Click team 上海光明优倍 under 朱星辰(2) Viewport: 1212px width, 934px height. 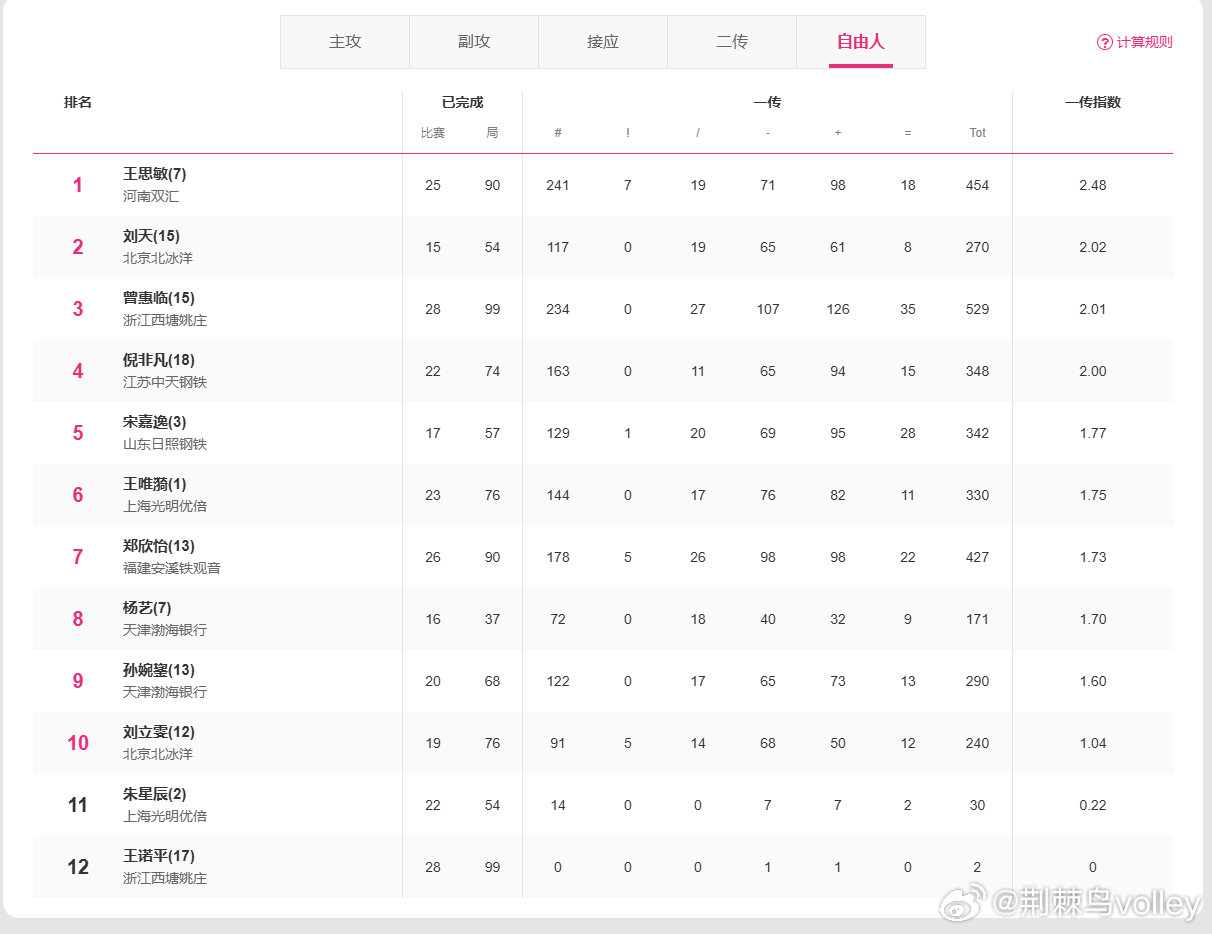point(165,816)
